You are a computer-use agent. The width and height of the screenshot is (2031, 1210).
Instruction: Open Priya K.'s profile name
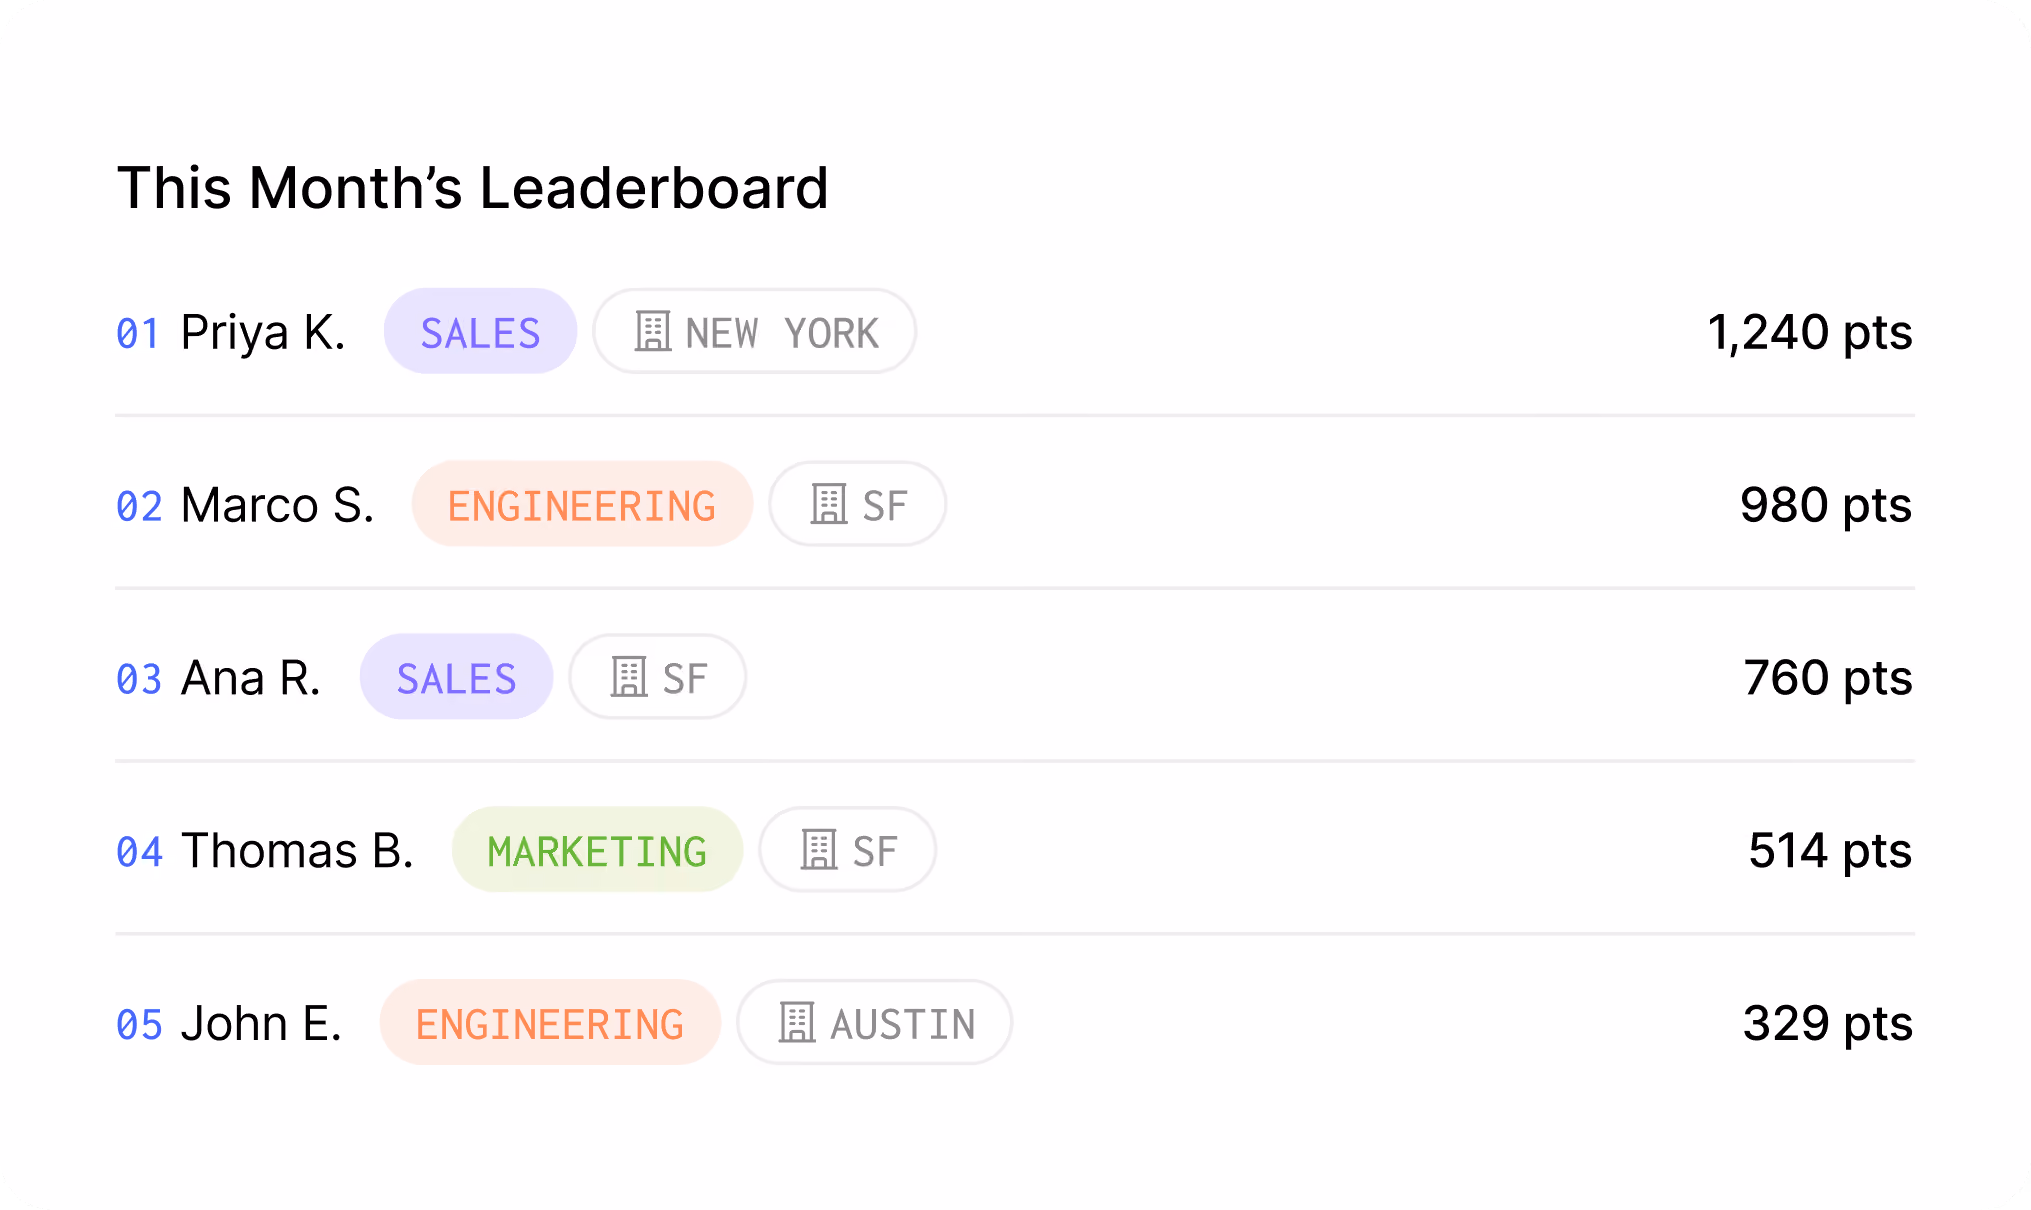263,333
